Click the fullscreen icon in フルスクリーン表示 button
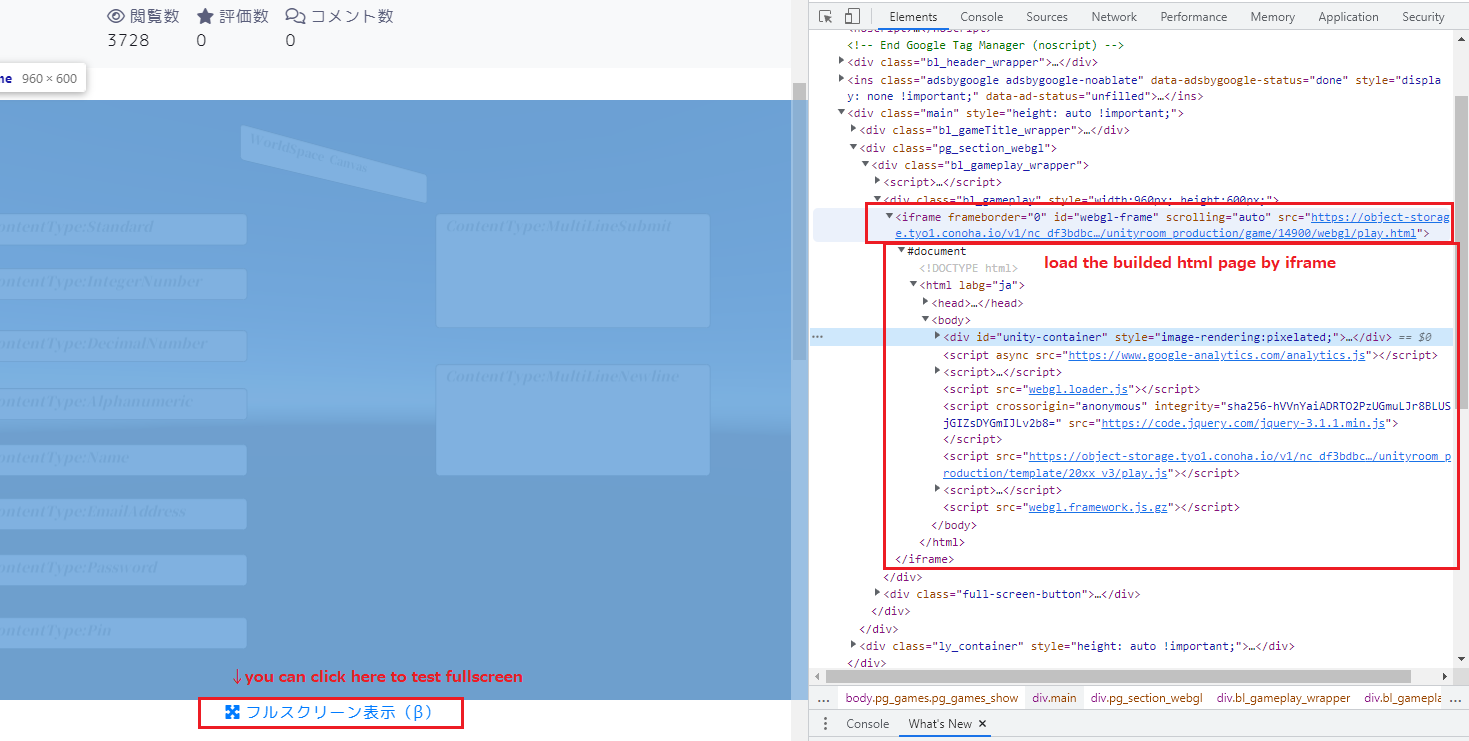This screenshot has height=741, width=1469. (232, 712)
